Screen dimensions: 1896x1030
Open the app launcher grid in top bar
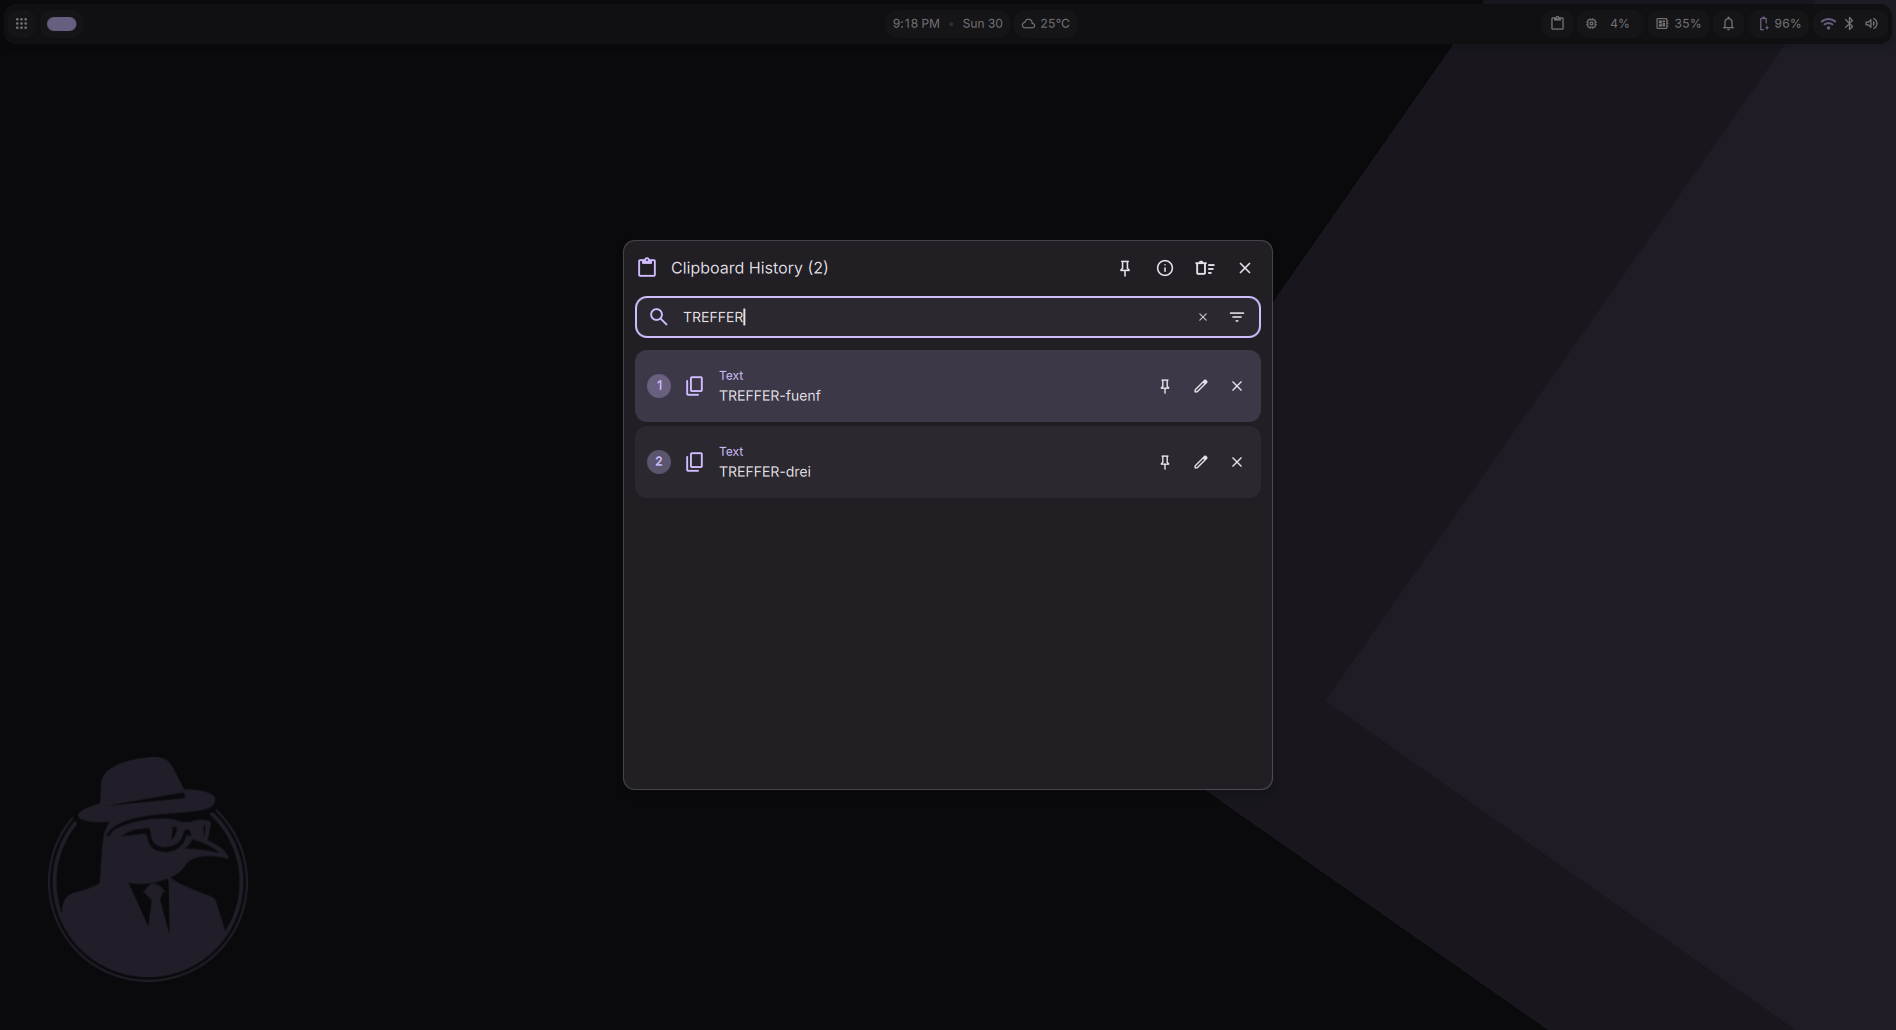pos(21,23)
